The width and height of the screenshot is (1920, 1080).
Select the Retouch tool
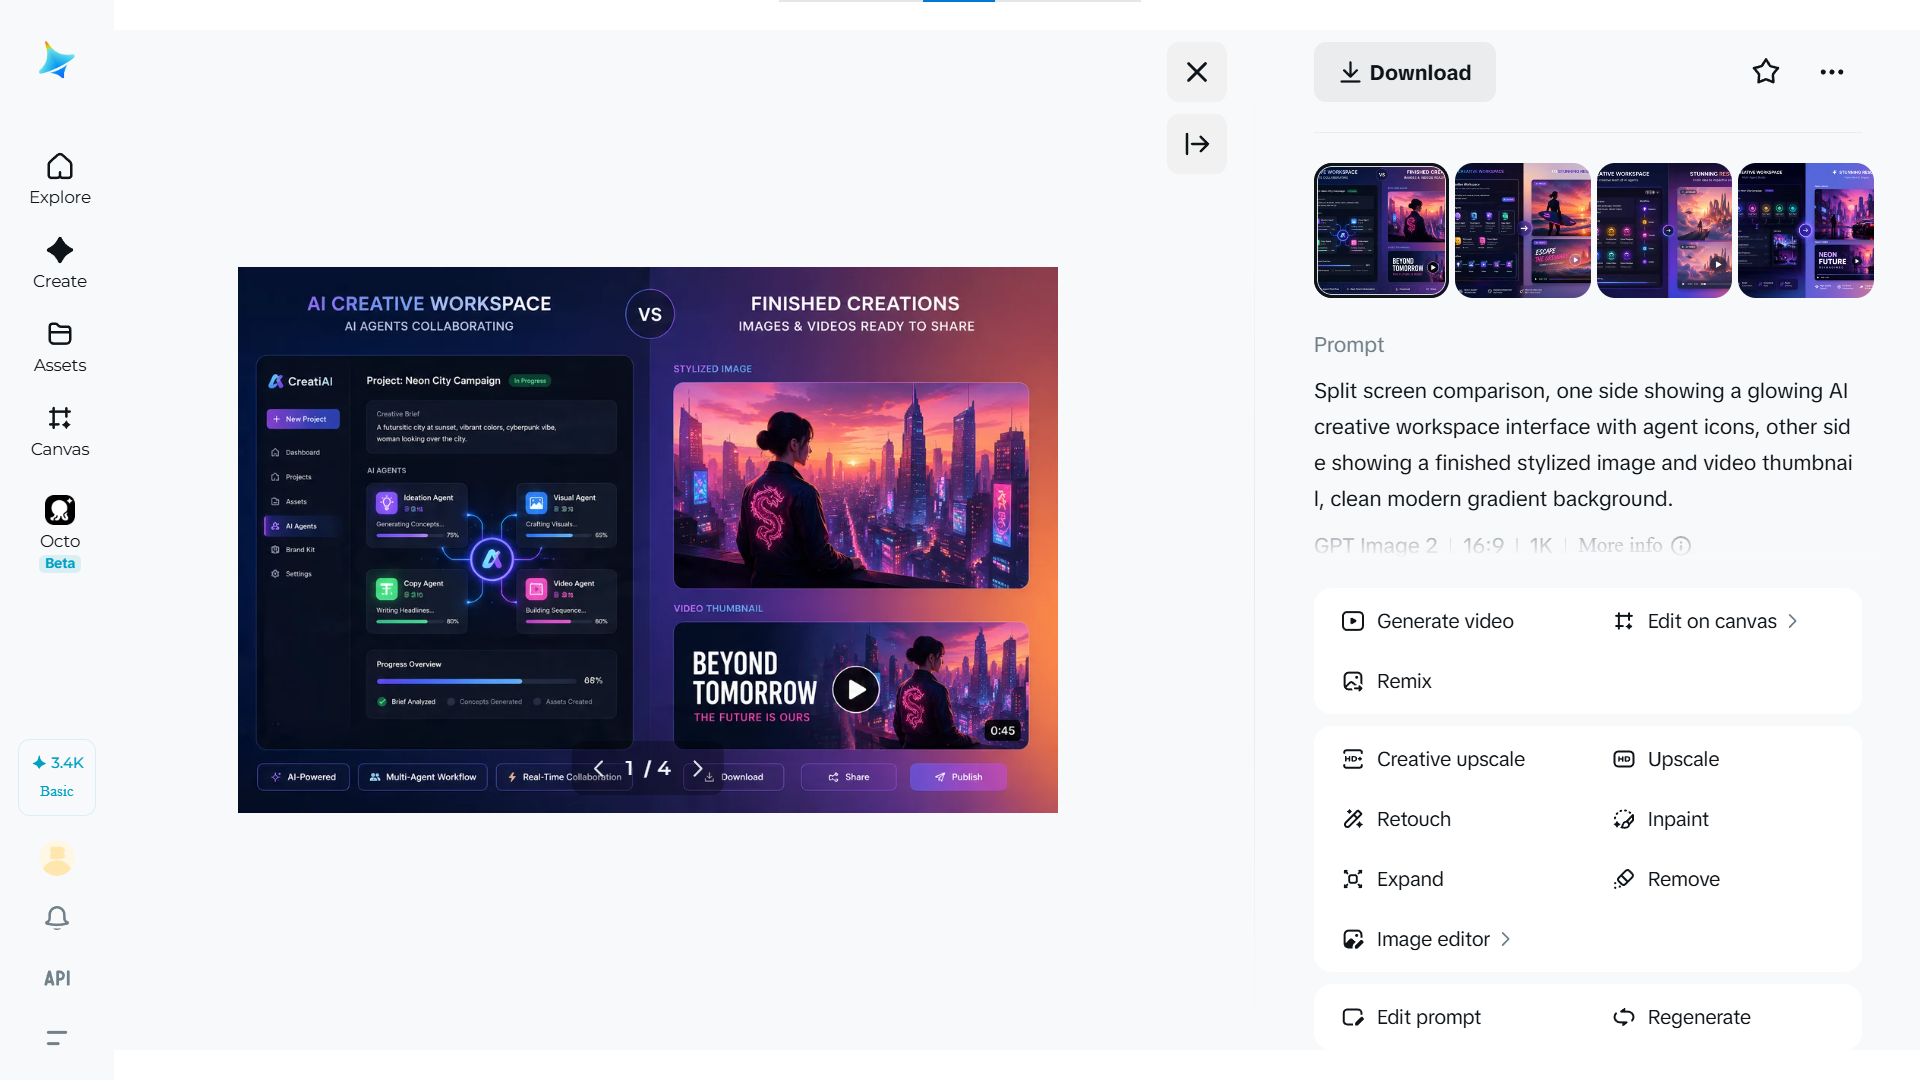coord(1396,819)
